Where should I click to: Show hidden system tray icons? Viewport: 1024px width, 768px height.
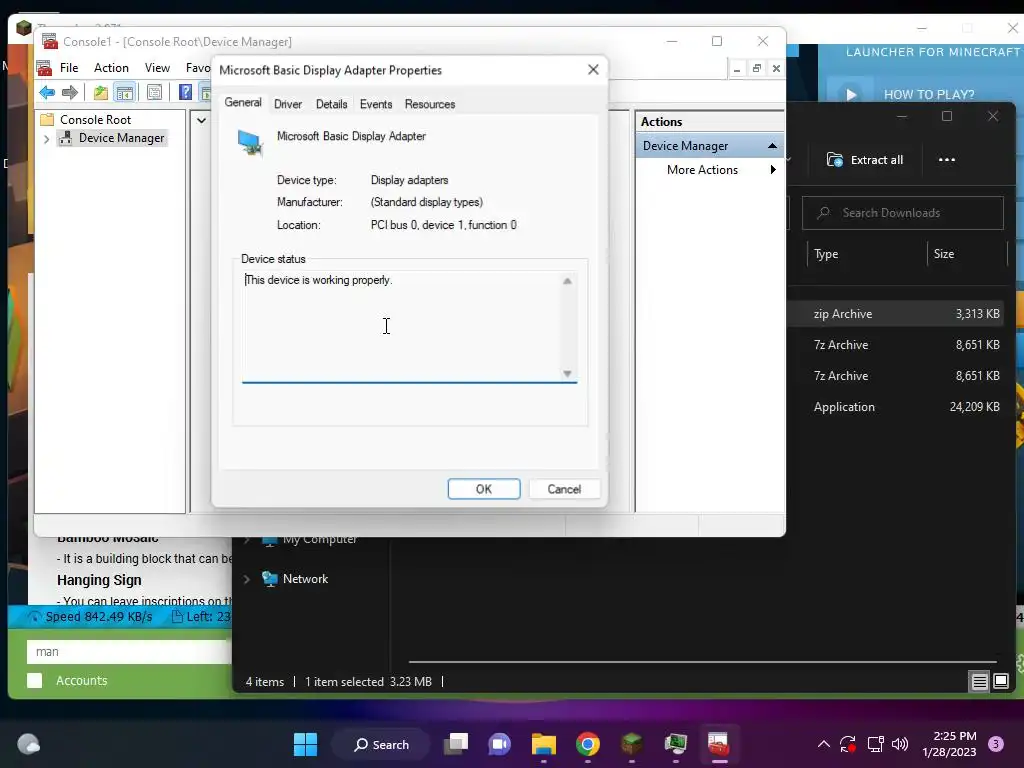pyautogui.click(x=824, y=744)
